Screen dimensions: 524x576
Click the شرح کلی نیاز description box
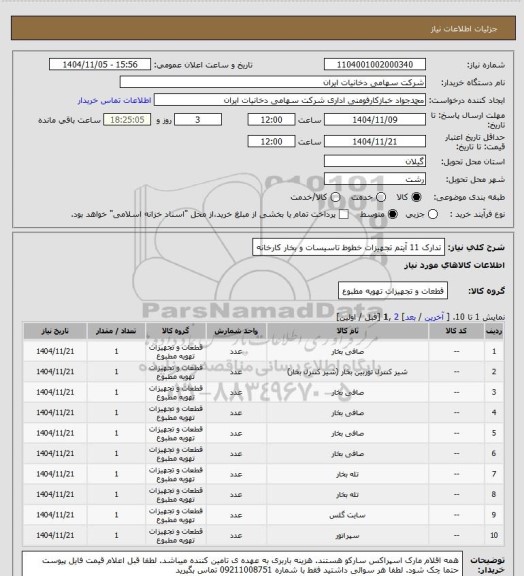tap(348, 247)
